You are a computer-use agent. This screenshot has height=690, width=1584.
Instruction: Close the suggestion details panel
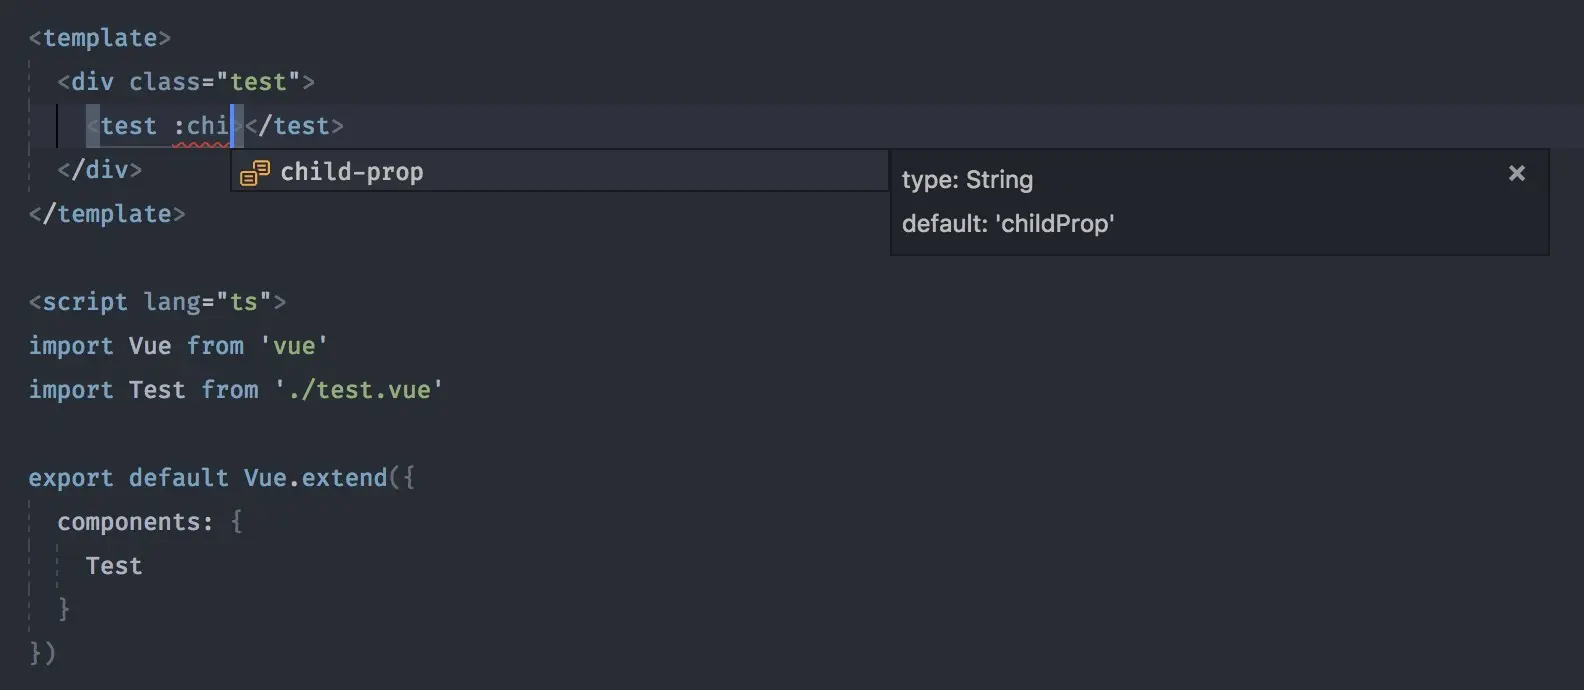click(1517, 173)
